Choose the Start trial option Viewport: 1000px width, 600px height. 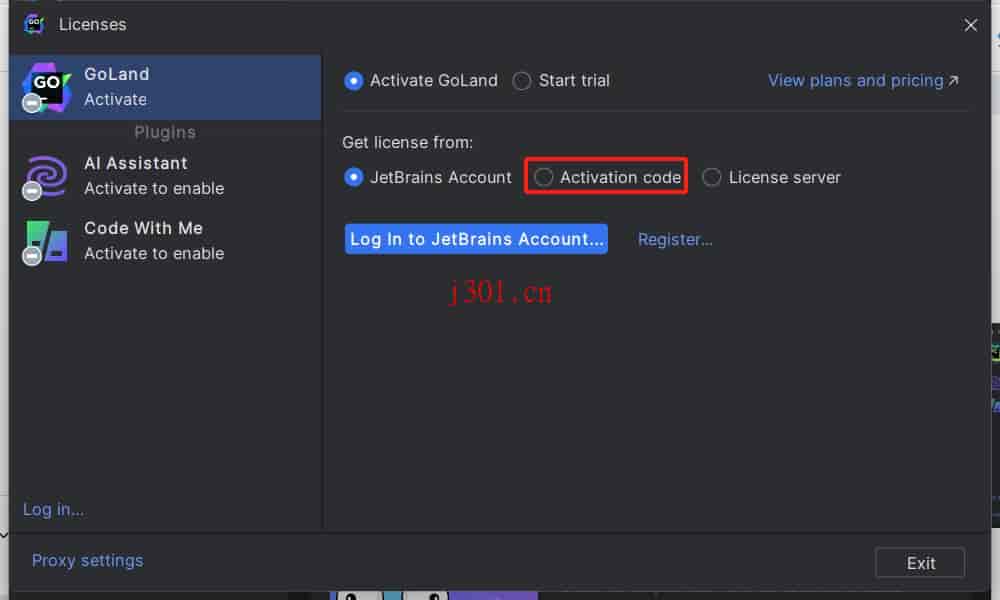click(522, 81)
